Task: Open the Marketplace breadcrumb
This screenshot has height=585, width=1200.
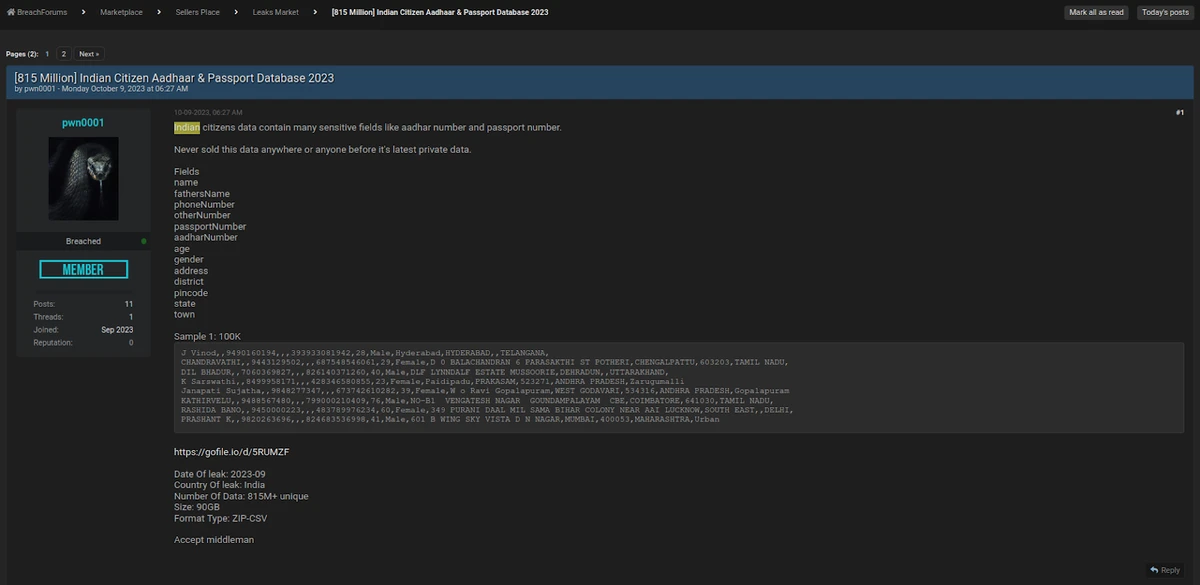Action: coord(121,12)
